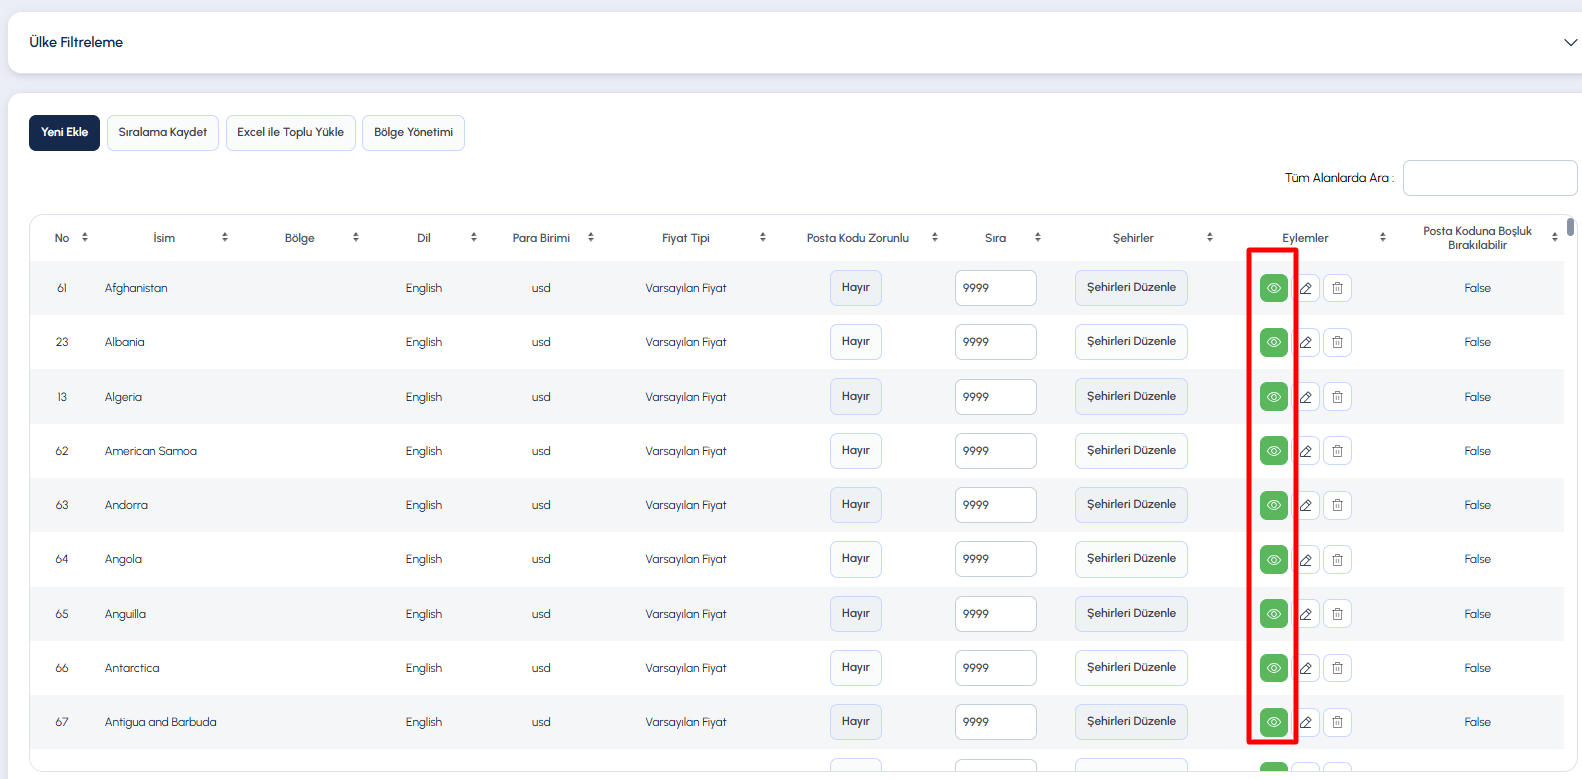The image size is (1582, 779).
Task: Edit Angola via the pencil icon
Action: pos(1306,559)
